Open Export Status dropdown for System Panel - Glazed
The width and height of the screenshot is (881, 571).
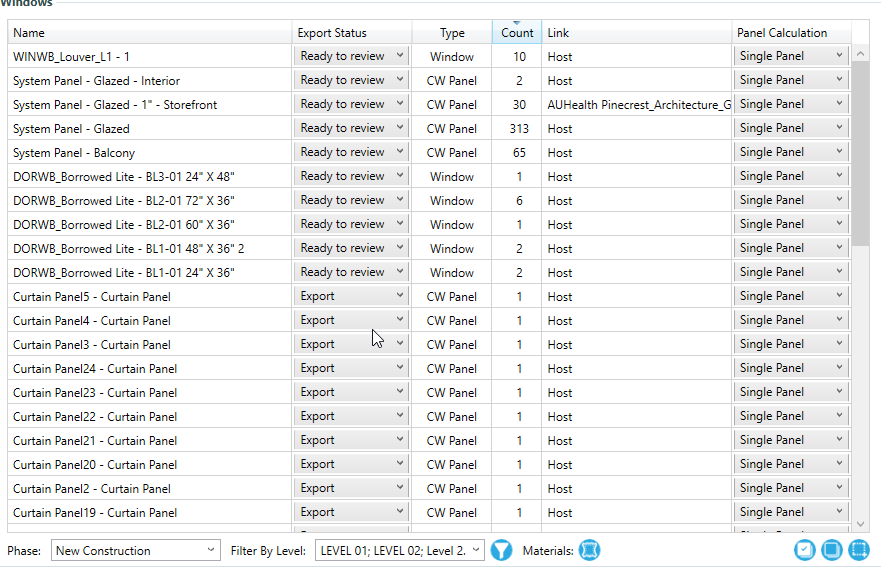point(351,128)
